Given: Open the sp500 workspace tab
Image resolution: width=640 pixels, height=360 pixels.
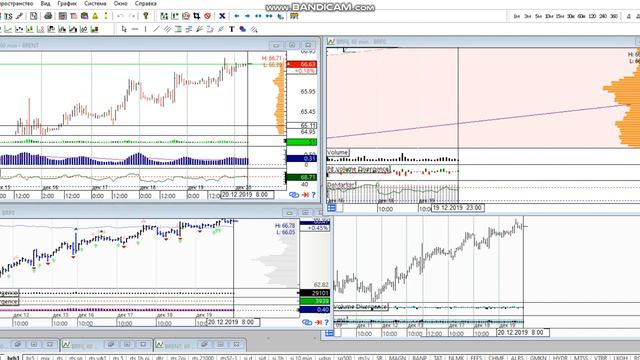Looking at the screenshot, I should coord(345,358).
